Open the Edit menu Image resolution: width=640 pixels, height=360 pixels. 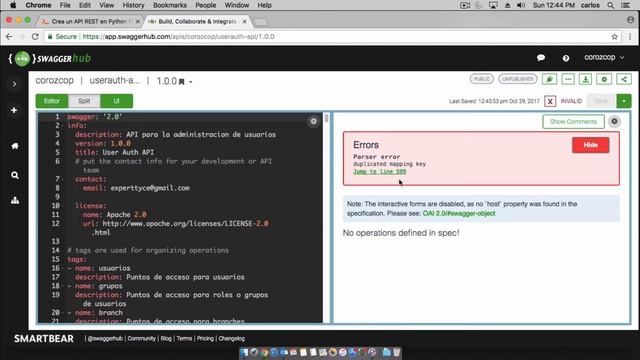coord(84,5)
